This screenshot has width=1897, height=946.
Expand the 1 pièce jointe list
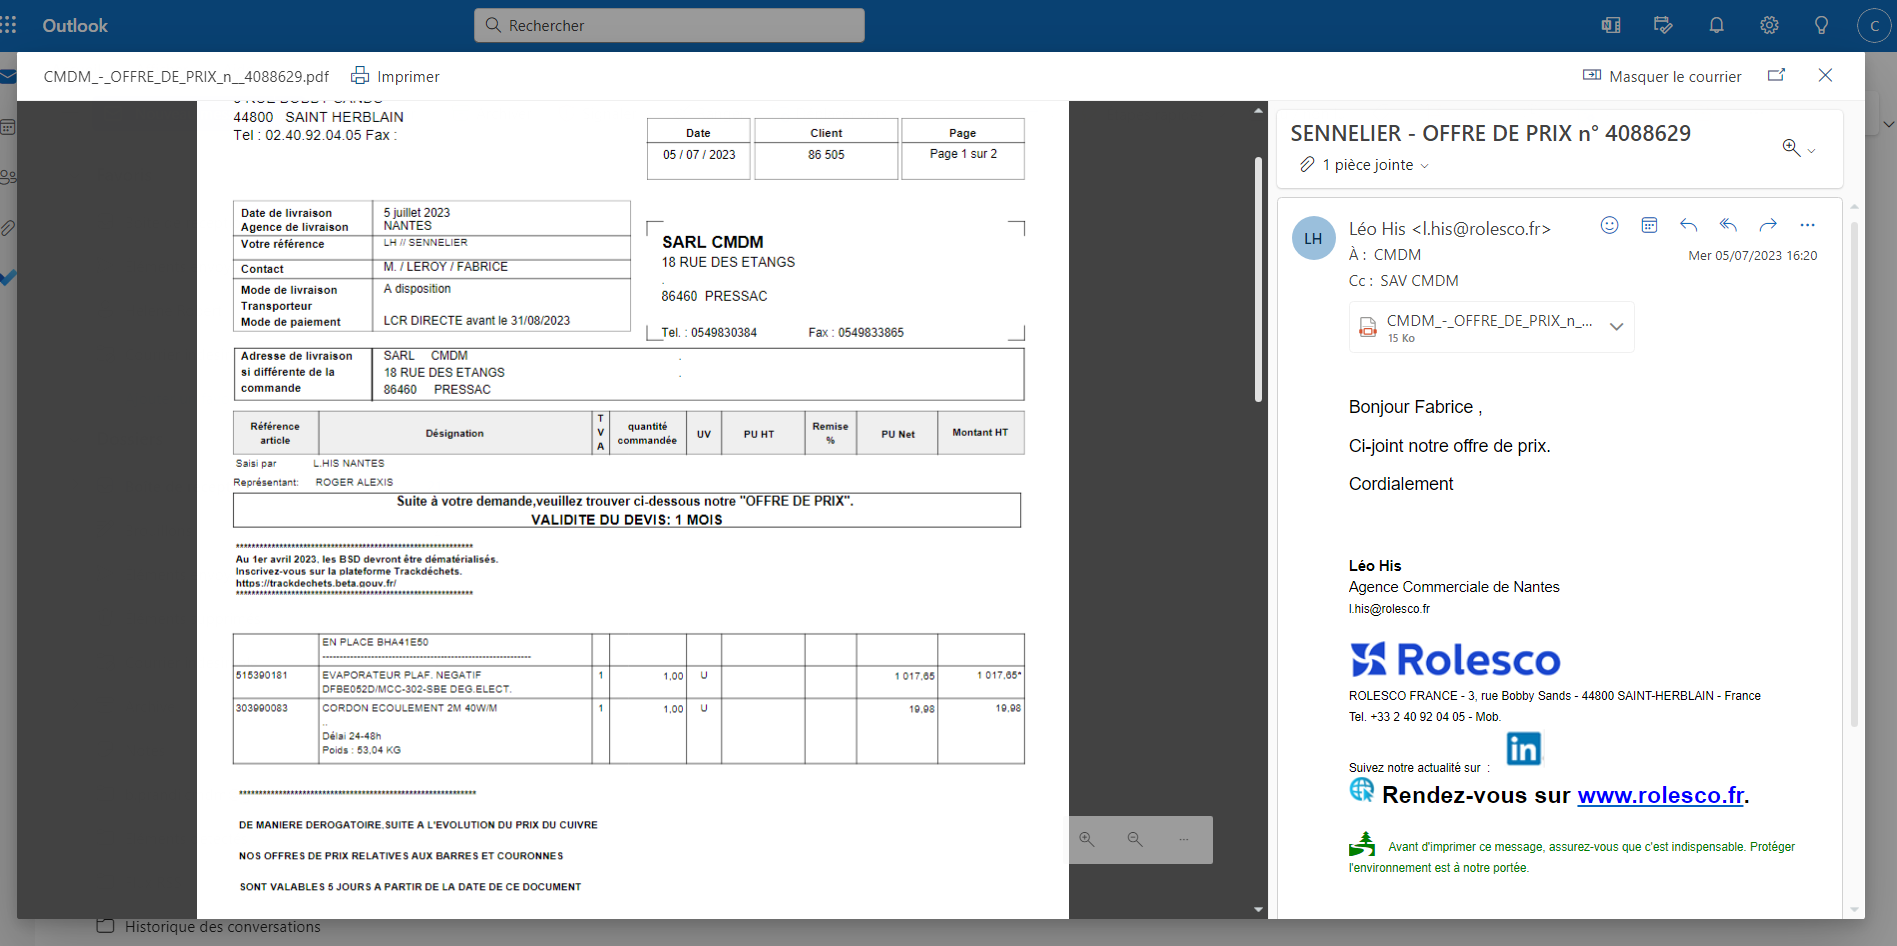(1365, 165)
